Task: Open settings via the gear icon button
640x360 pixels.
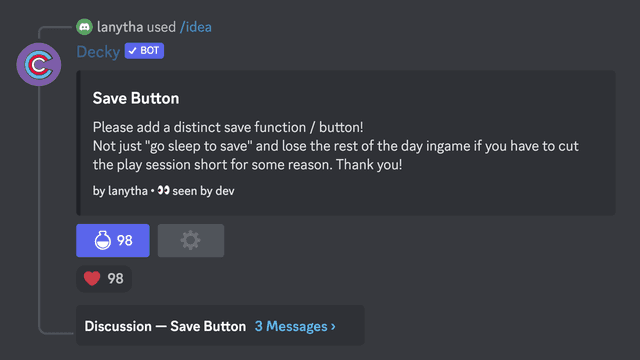Action: click(x=191, y=240)
